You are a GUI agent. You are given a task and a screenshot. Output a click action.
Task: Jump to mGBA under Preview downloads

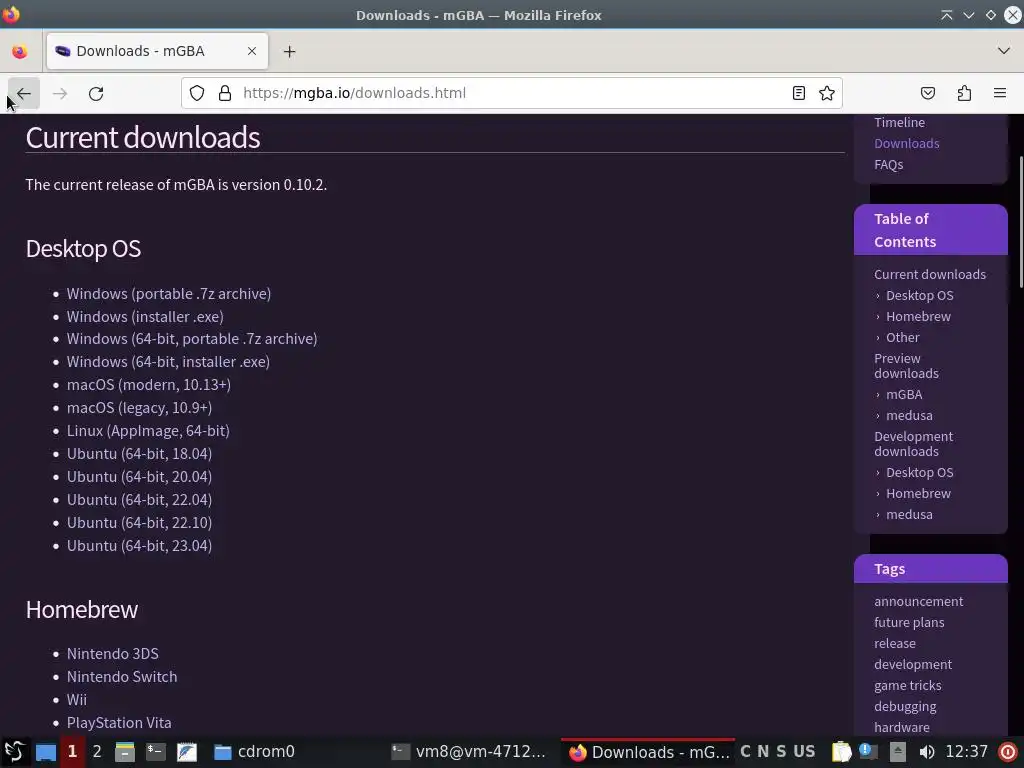[x=904, y=394]
